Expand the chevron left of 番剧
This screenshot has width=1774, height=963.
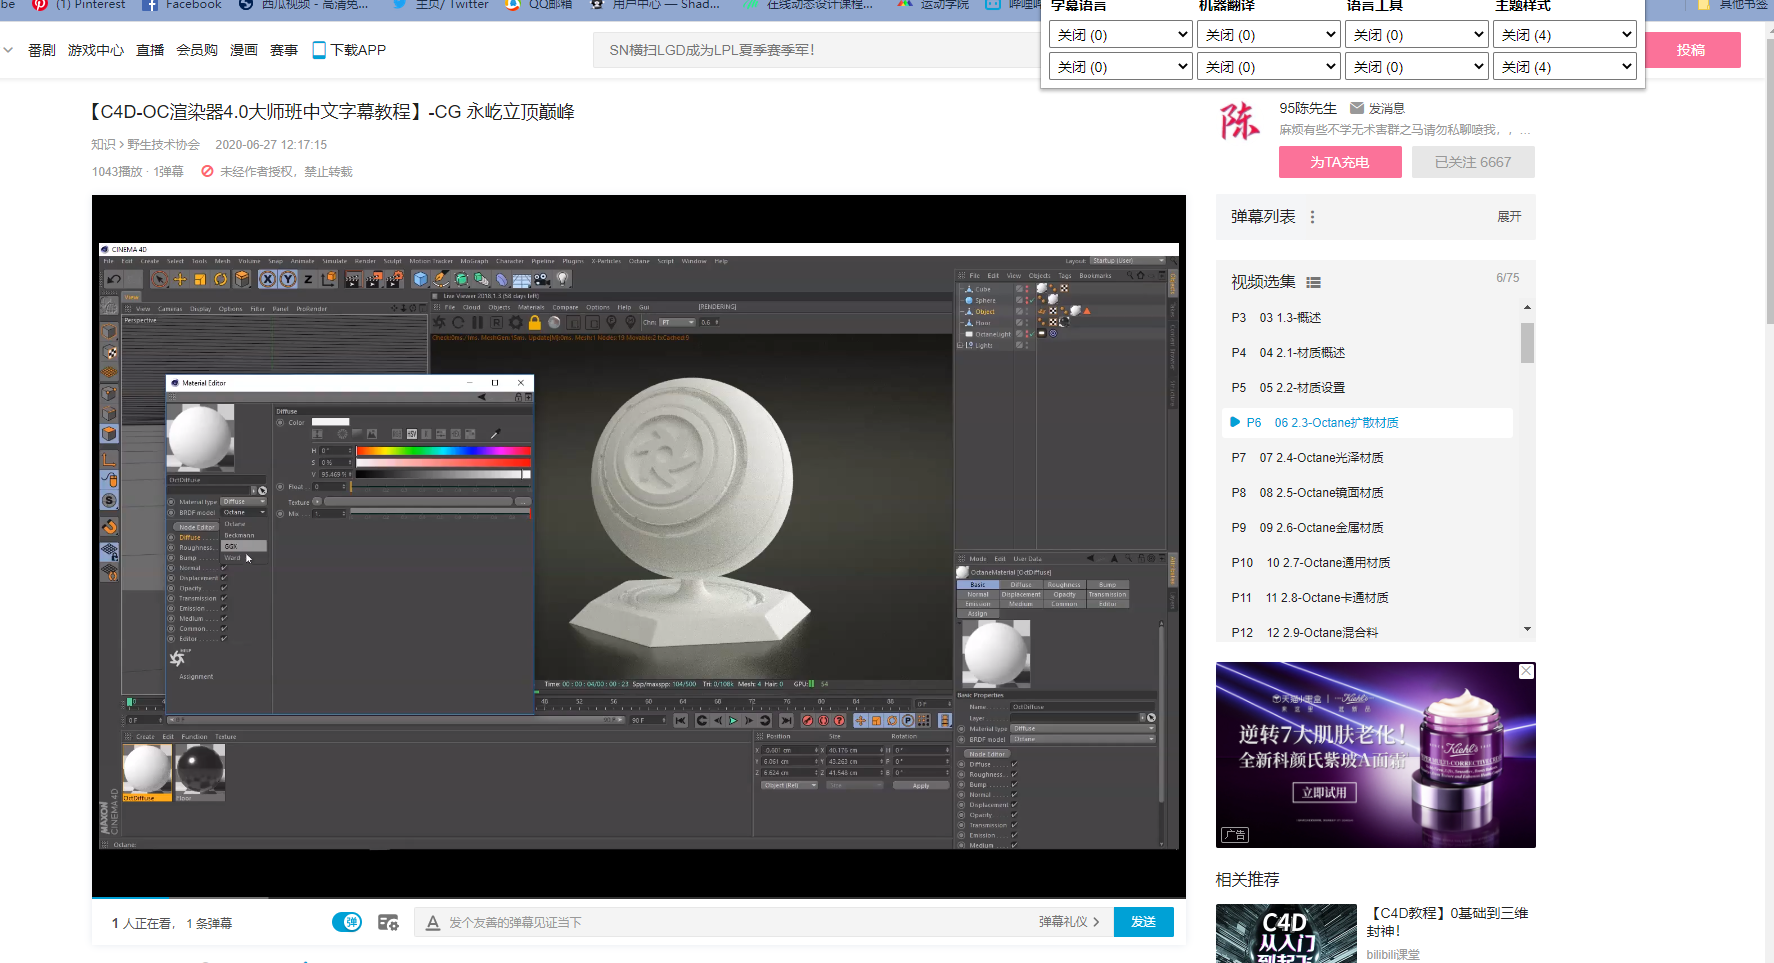click(x=8, y=50)
